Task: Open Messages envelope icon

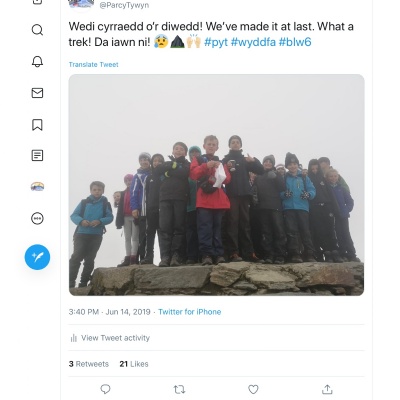Action: tap(37, 93)
